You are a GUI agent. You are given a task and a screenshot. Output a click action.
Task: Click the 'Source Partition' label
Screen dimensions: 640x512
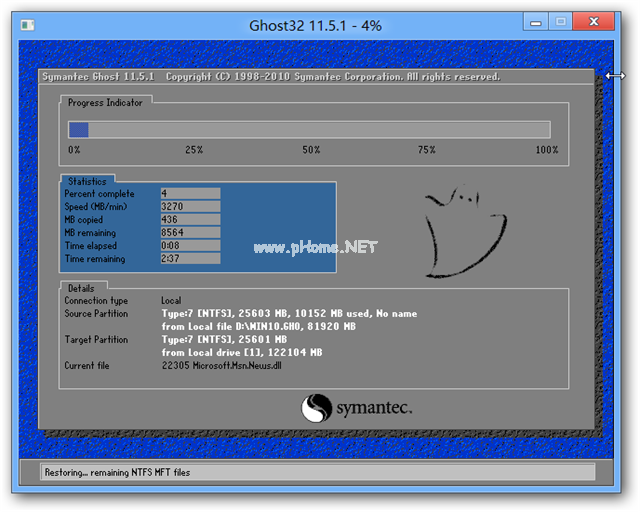96,314
